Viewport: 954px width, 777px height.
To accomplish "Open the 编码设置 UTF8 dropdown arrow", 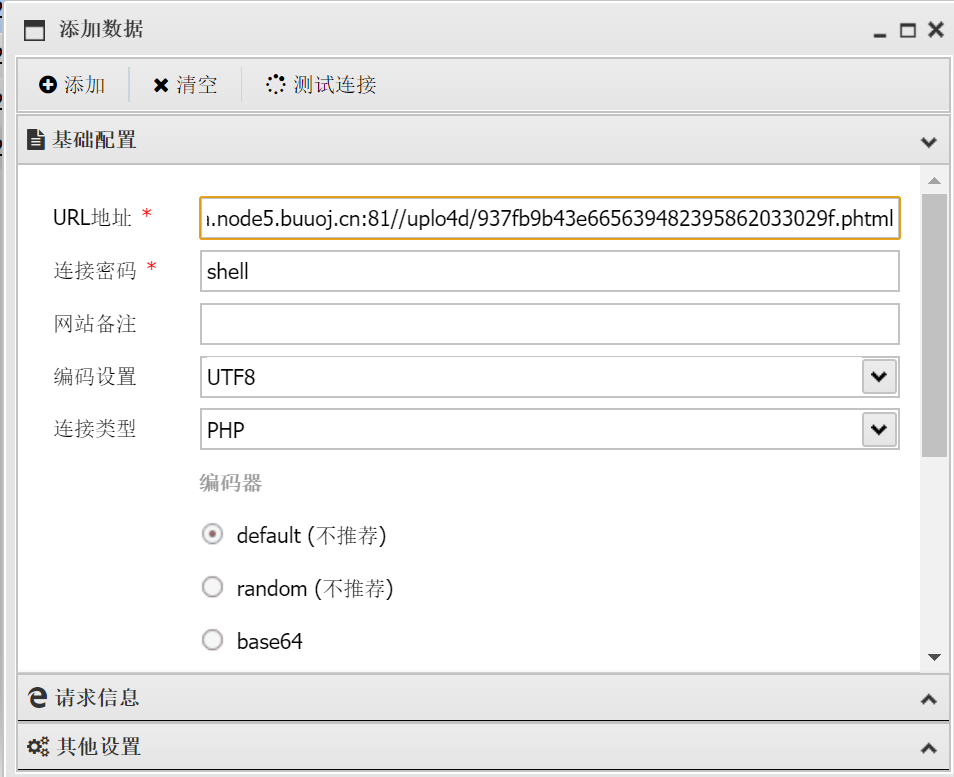I will pyautogui.click(x=879, y=377).
